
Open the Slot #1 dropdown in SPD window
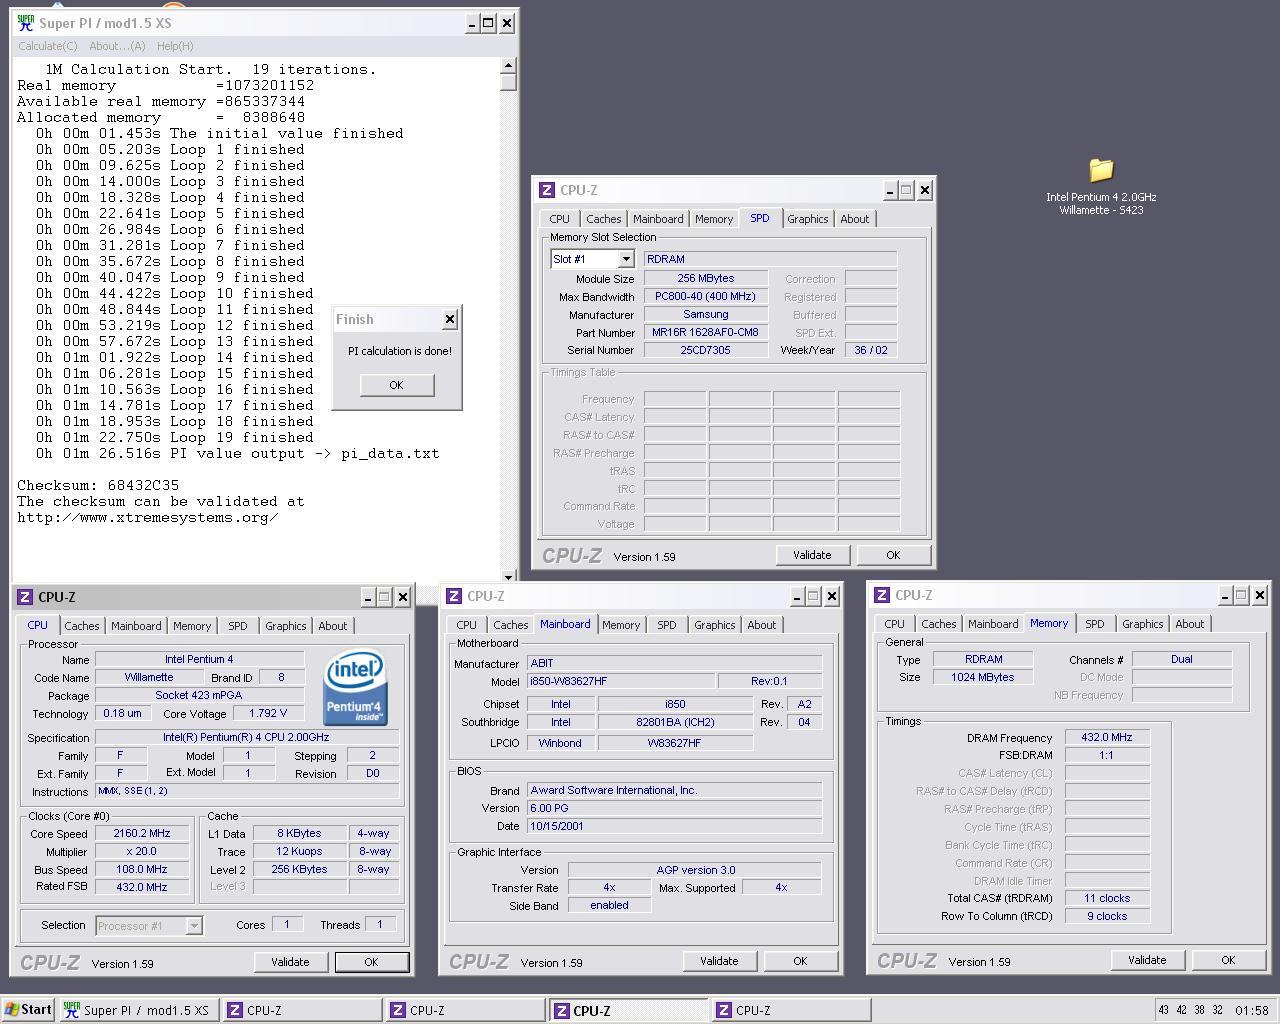pos(626,259)
